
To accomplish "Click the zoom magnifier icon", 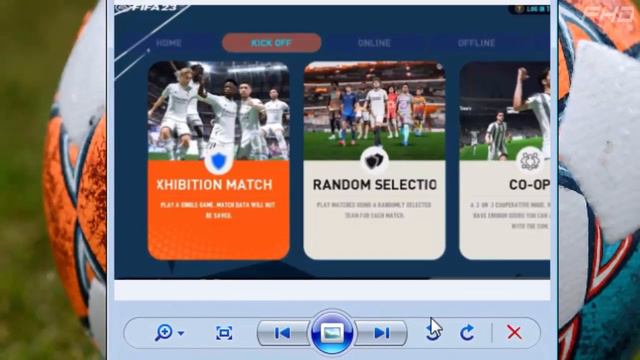I will [x=164, y=333].
